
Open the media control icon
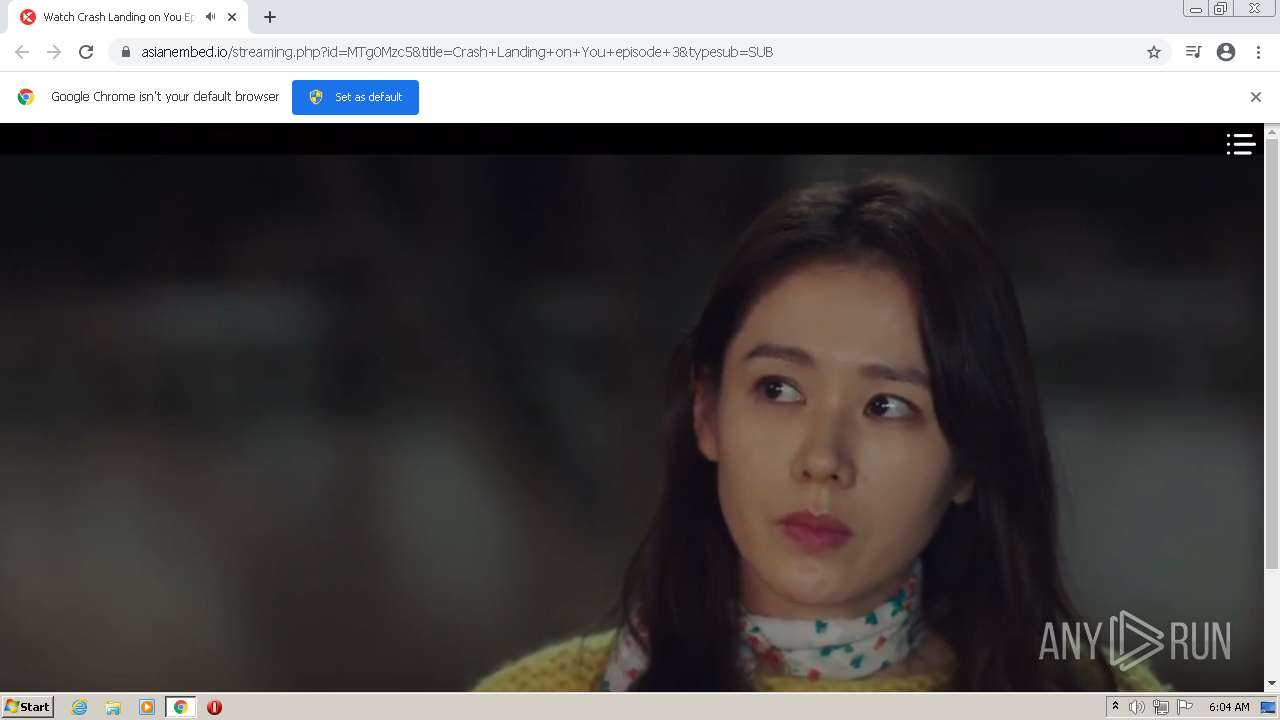click(1193, 52)
